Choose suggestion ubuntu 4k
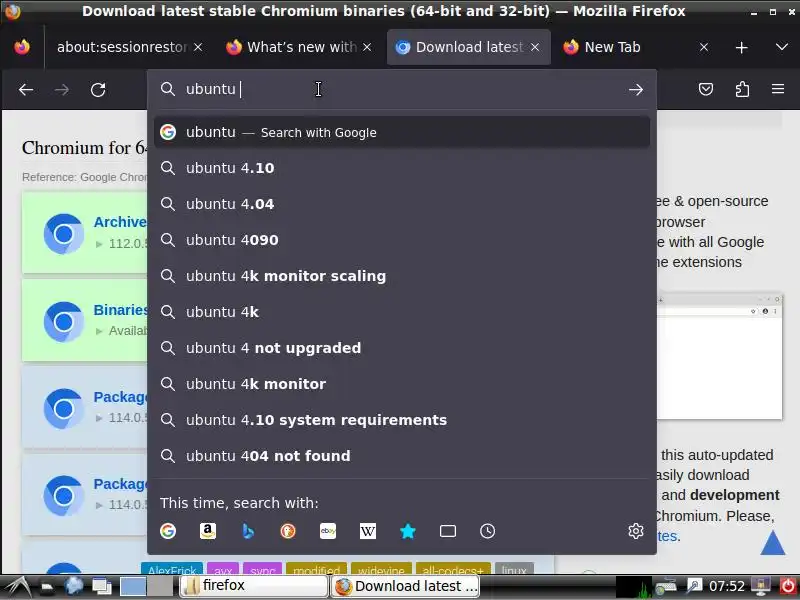Image resolution: width=800 pixels, height=600 pixels. [402, 312]
